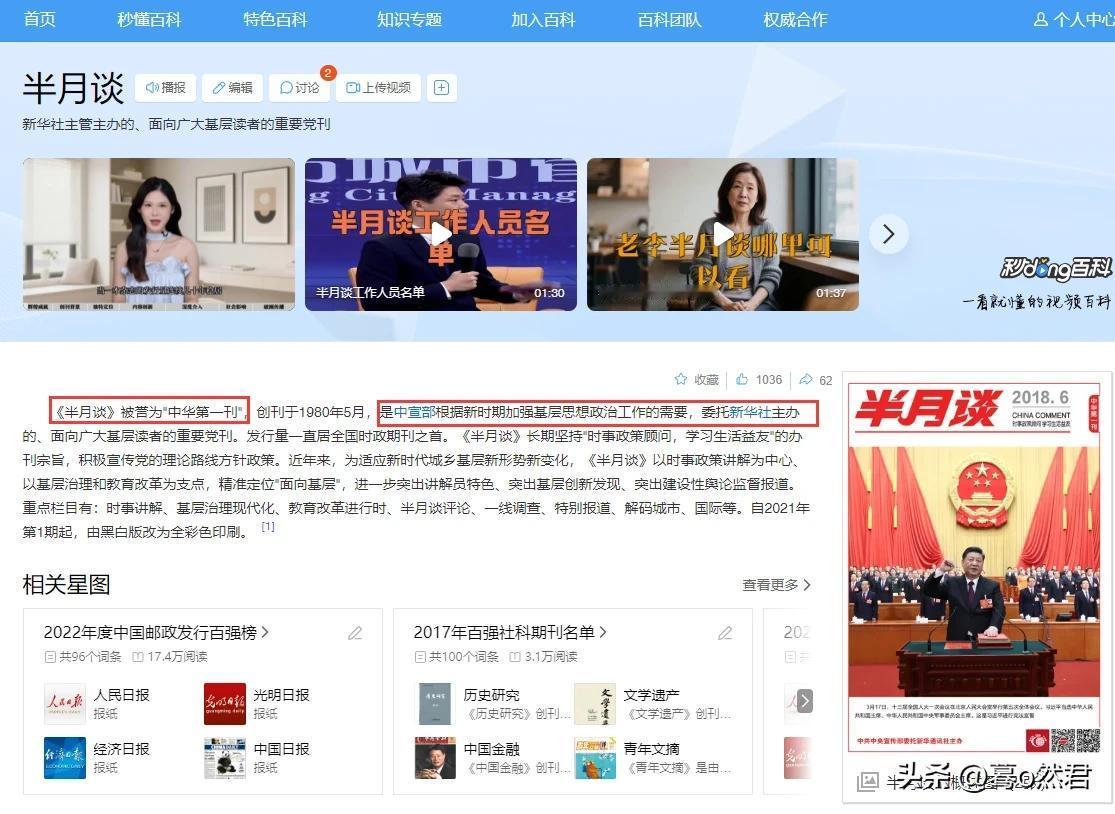Open the 首页 nav item

click(39, 19)
